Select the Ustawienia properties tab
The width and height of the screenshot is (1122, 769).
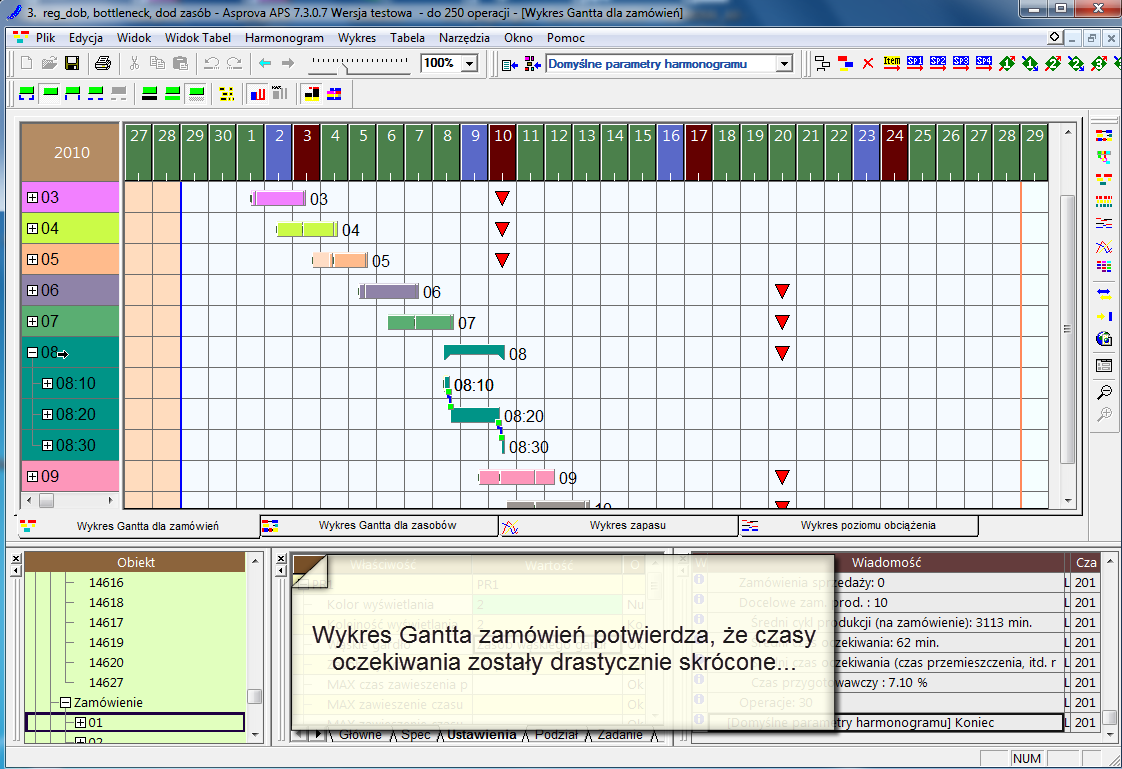click(482, 735)
